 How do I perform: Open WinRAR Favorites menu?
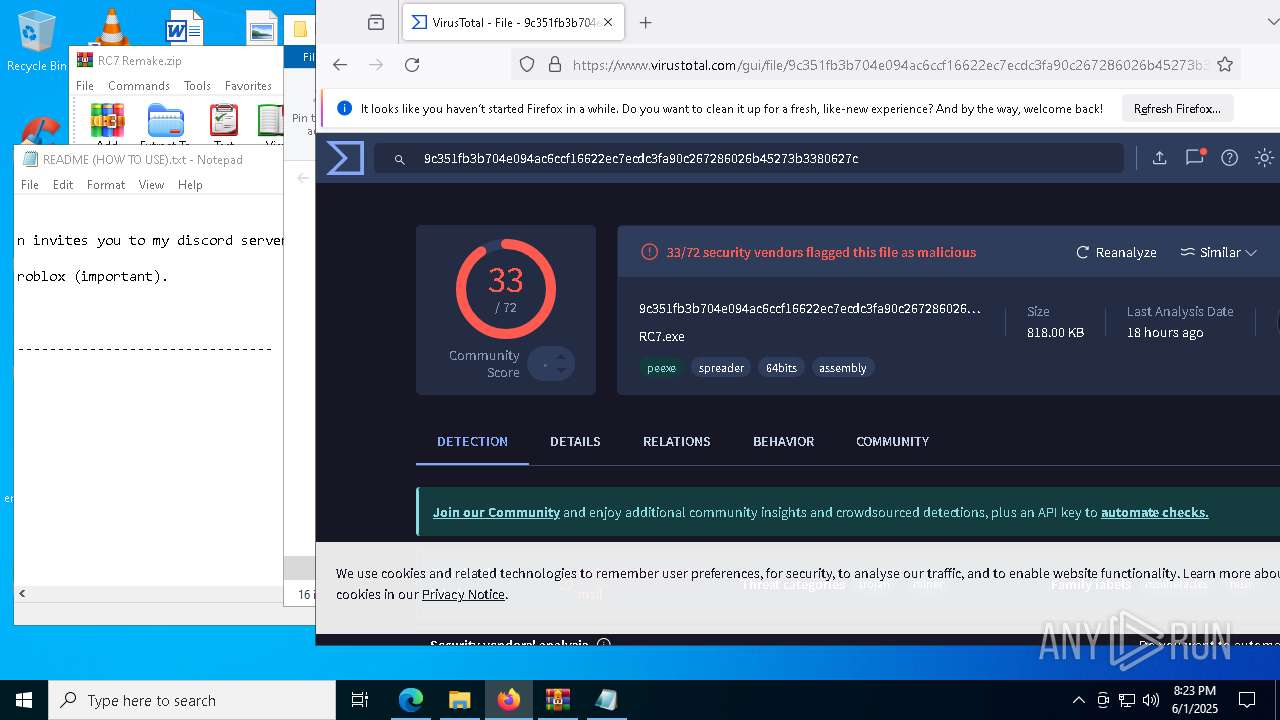tap(248, 86)
